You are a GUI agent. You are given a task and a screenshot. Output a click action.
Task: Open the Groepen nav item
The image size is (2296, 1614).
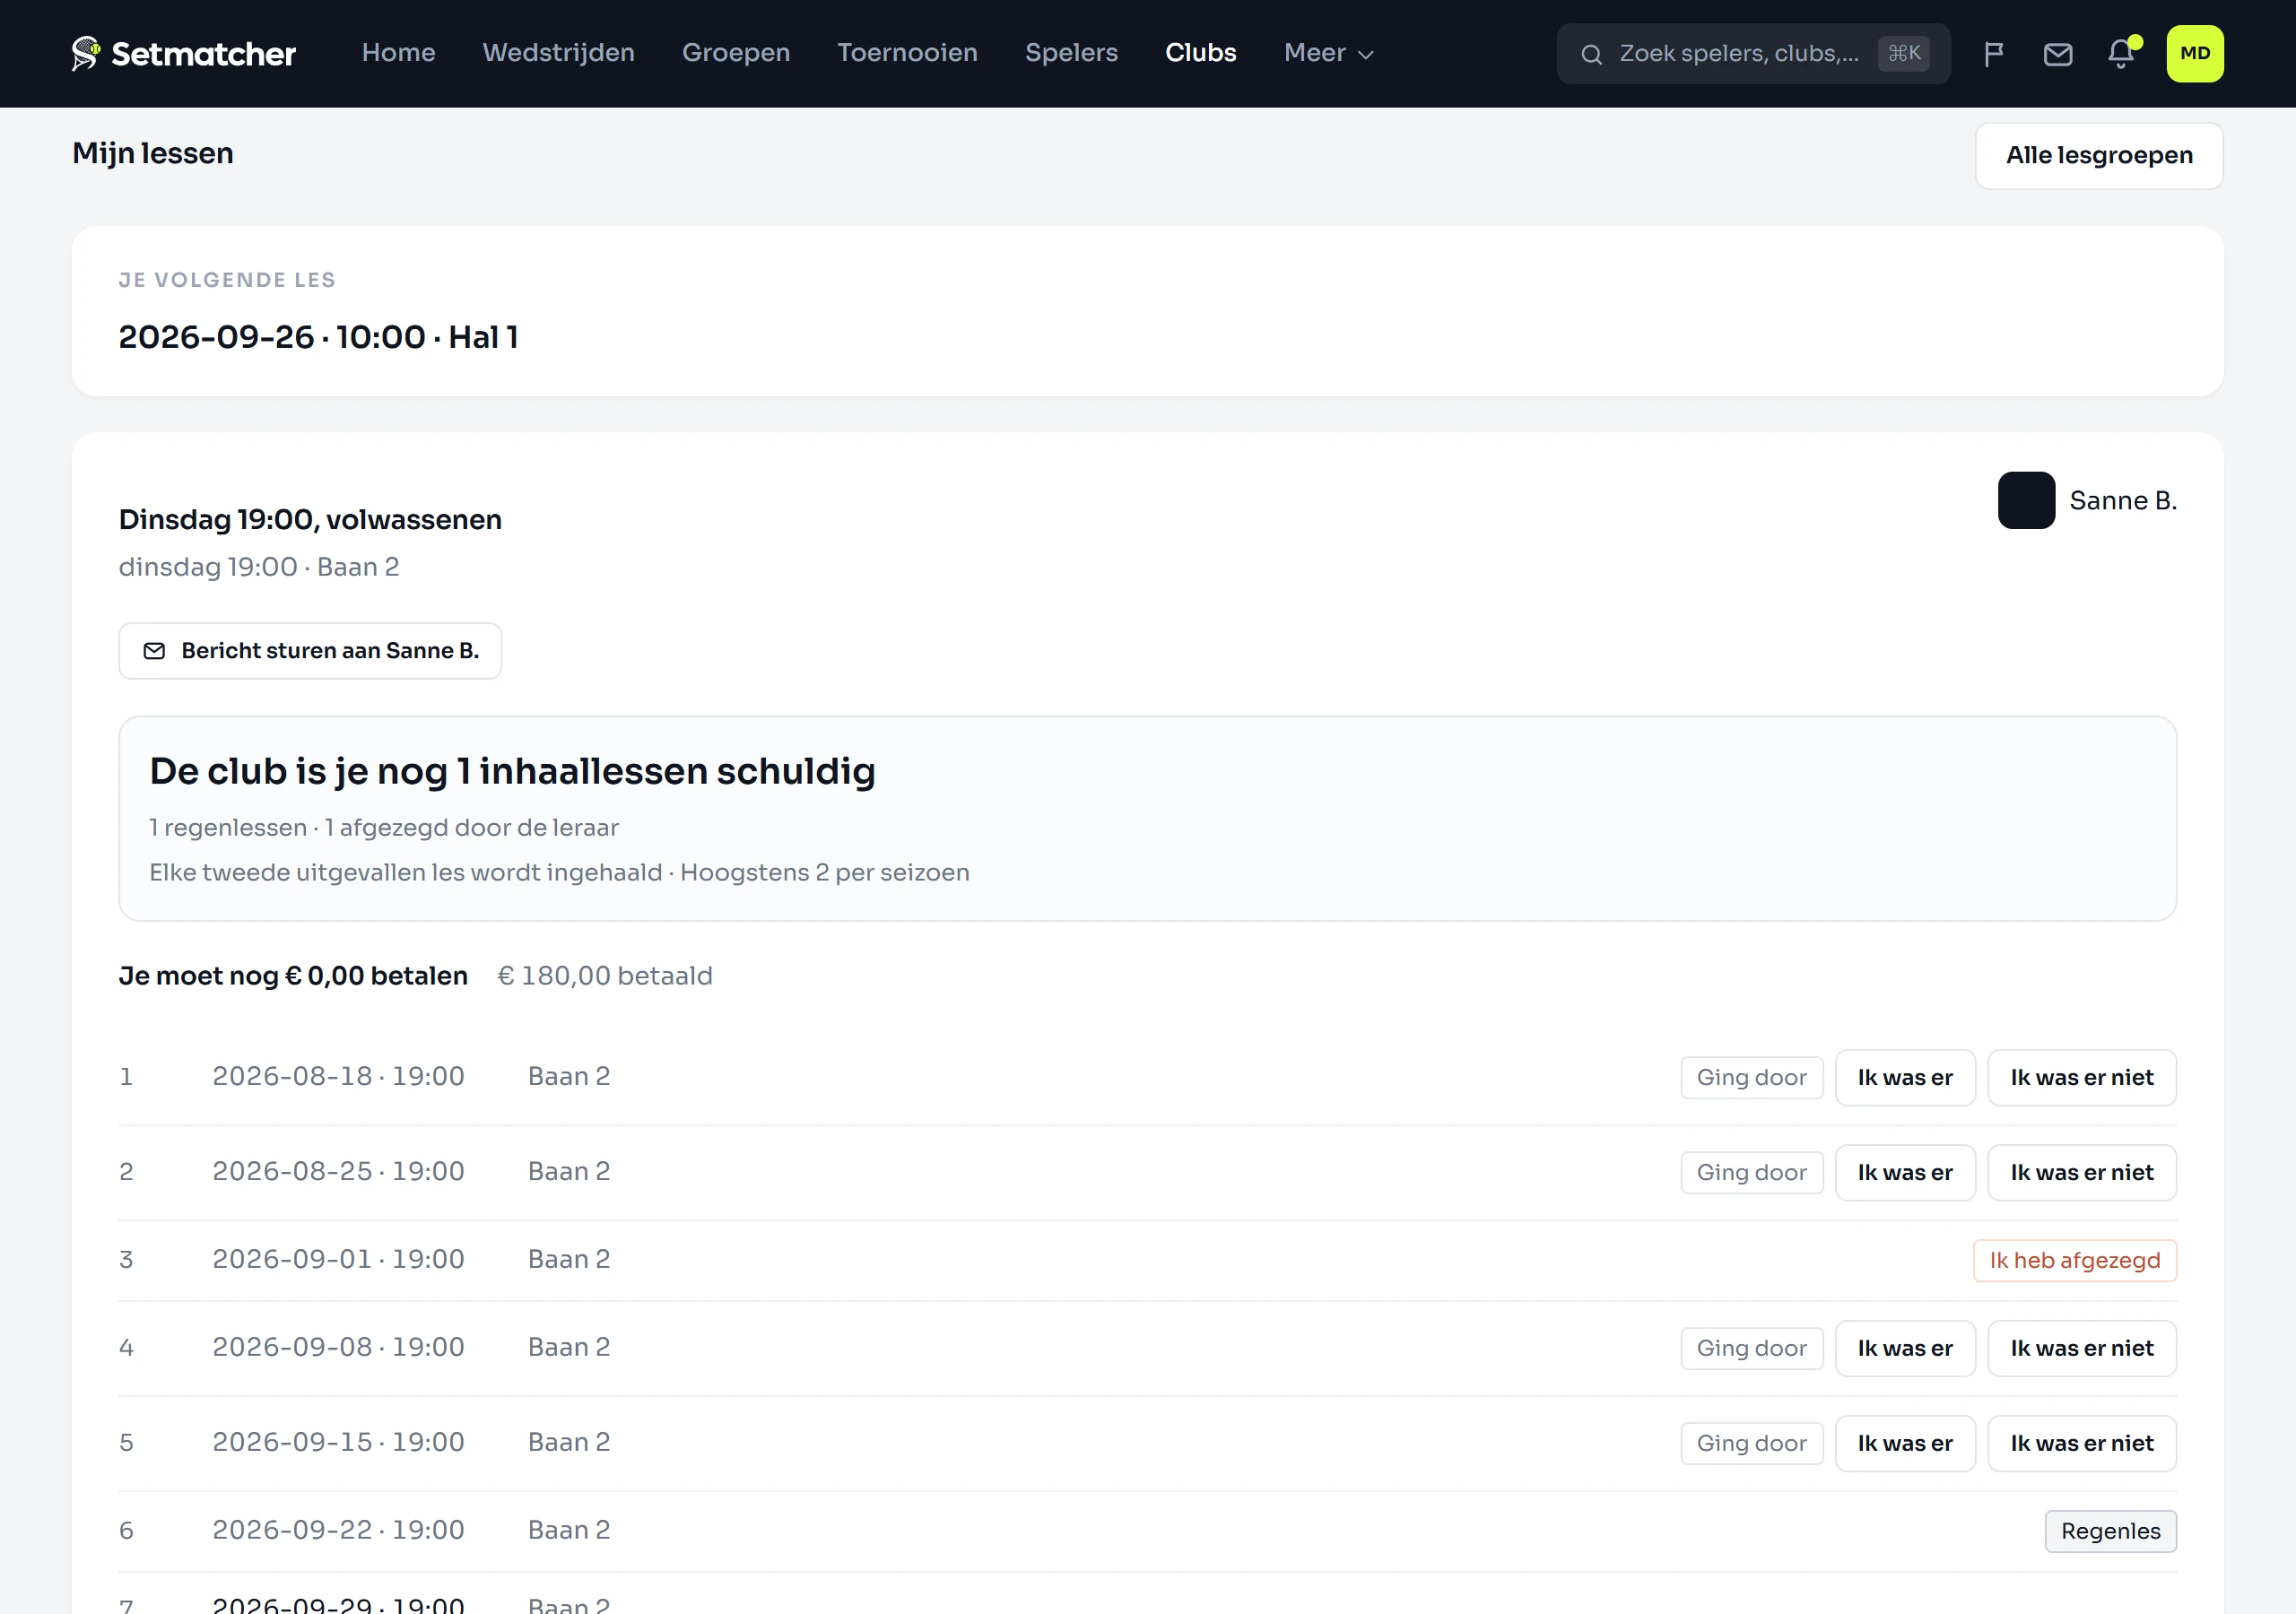tap(735, 53)
